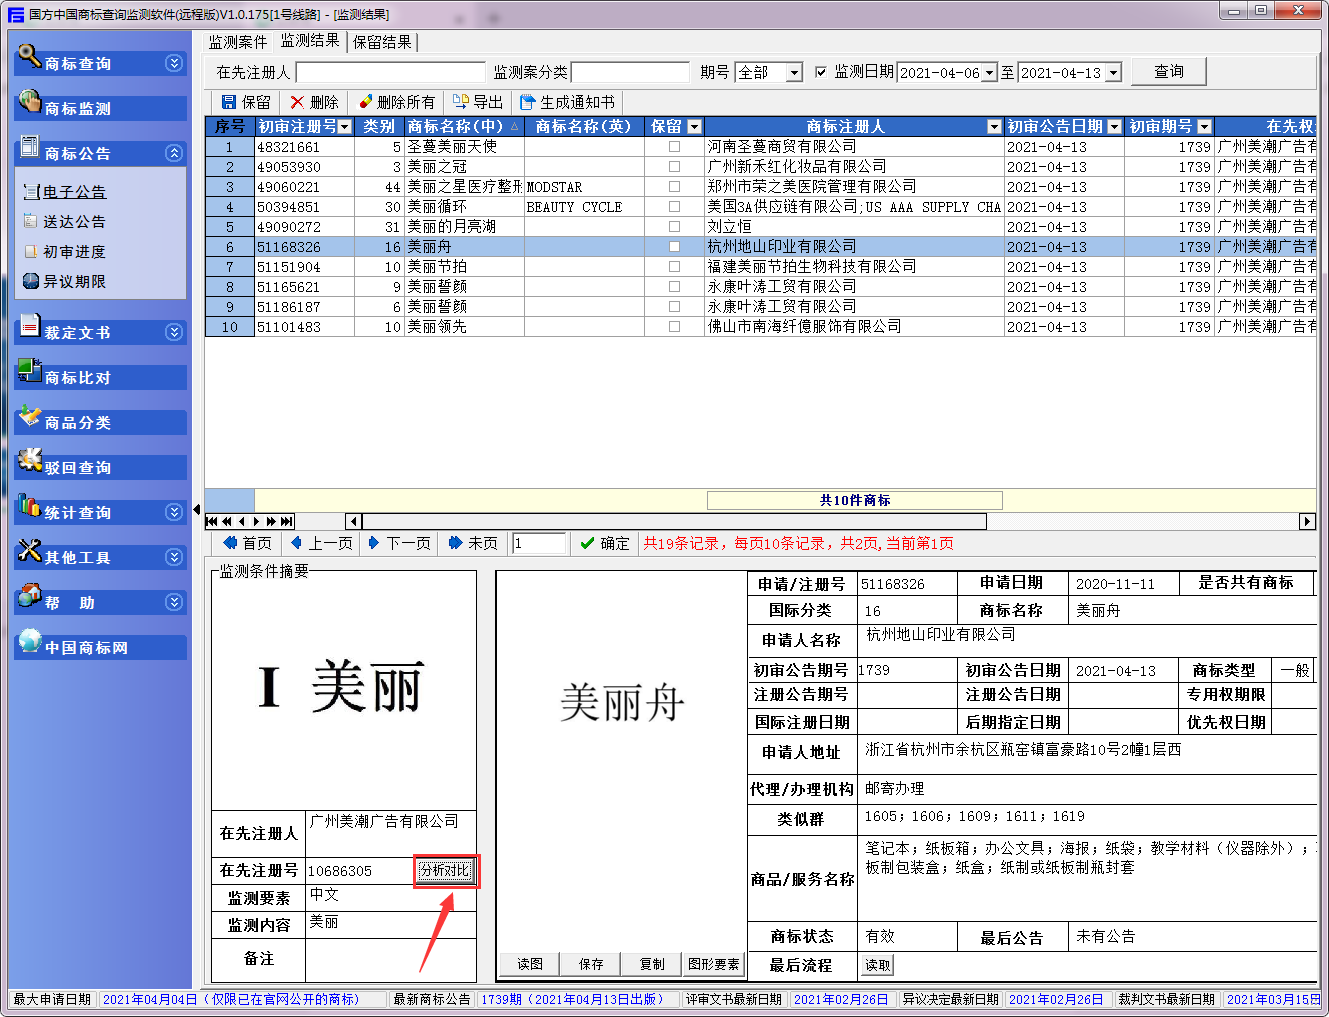Screen dimensions: 1329x1017
Task: Check 保留 box for 美丽舟 row
Action: (674, 247)
